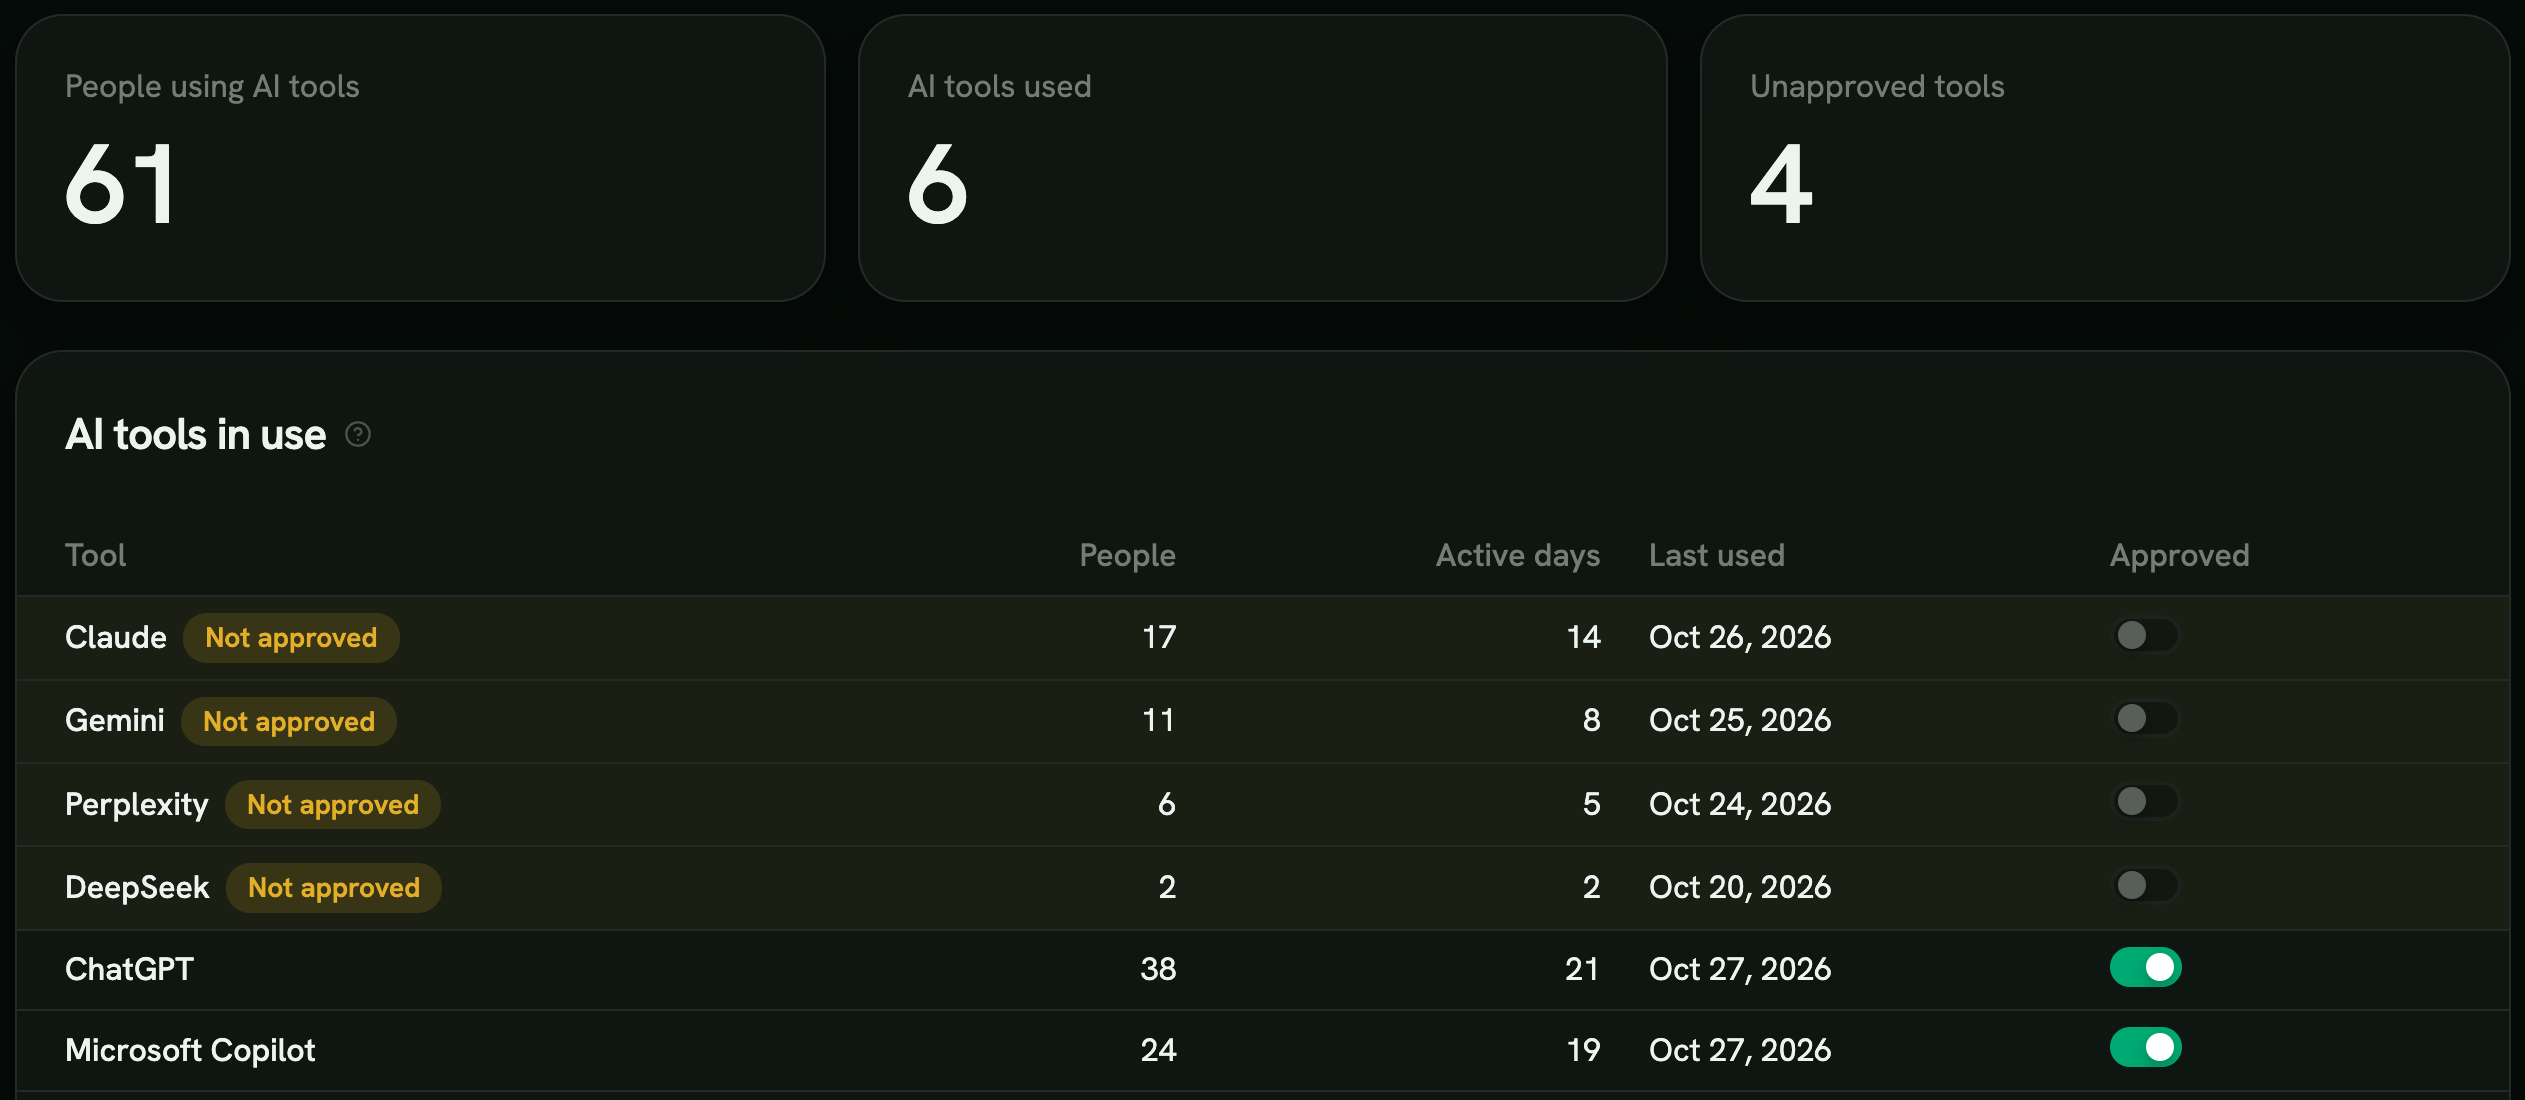Select the Microsoft Copilot tool name
2525x1100 pixels.
pos(190,1051)
